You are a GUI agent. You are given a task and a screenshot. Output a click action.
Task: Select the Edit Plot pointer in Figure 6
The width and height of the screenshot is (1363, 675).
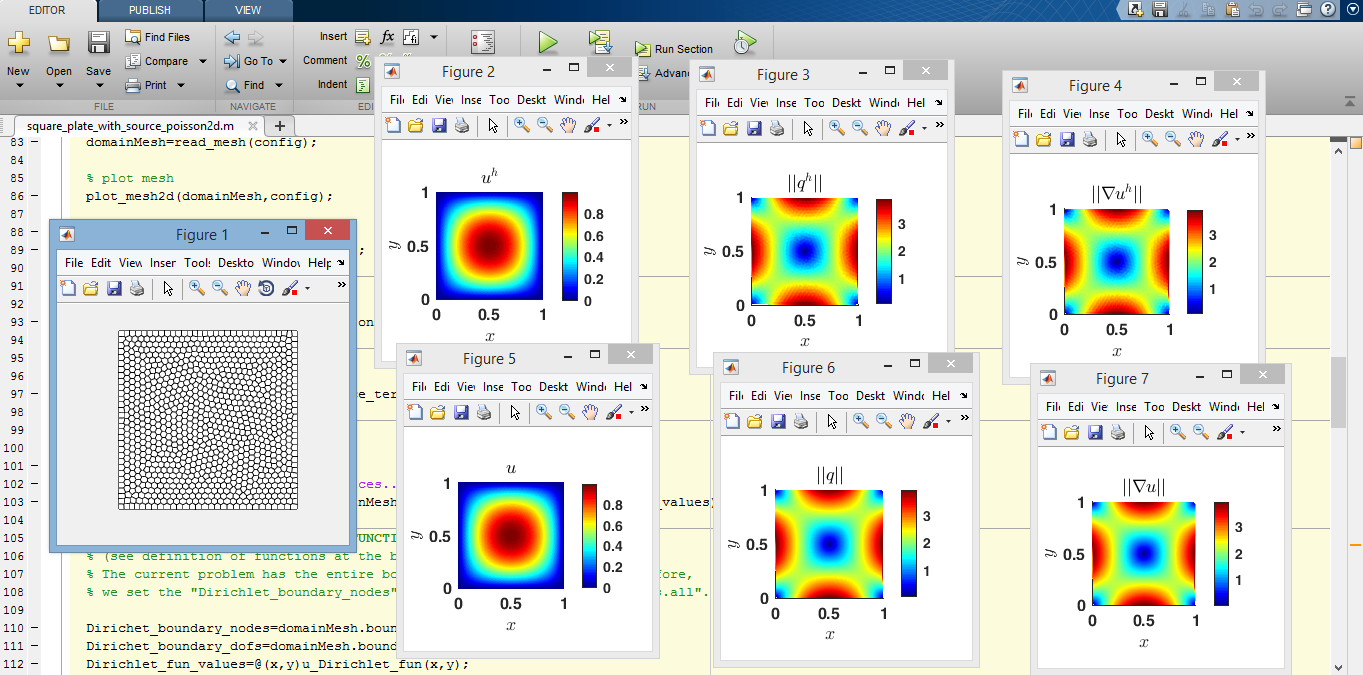(x=832, y=421)
